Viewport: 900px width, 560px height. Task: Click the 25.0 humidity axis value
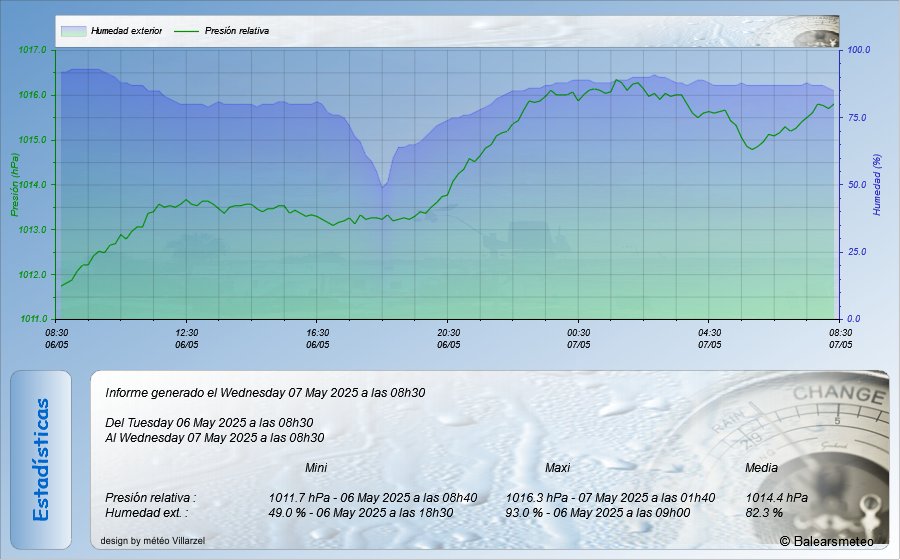point(857,252)
